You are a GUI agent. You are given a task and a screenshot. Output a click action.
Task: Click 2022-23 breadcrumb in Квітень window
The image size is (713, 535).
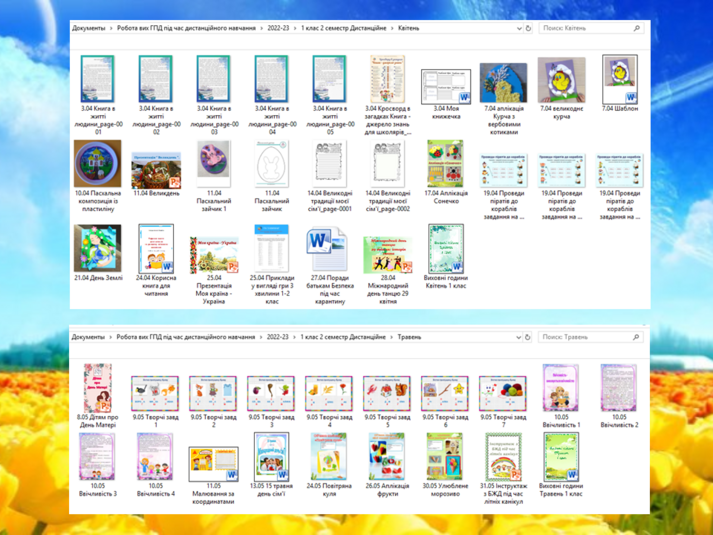tap(278, 28)
